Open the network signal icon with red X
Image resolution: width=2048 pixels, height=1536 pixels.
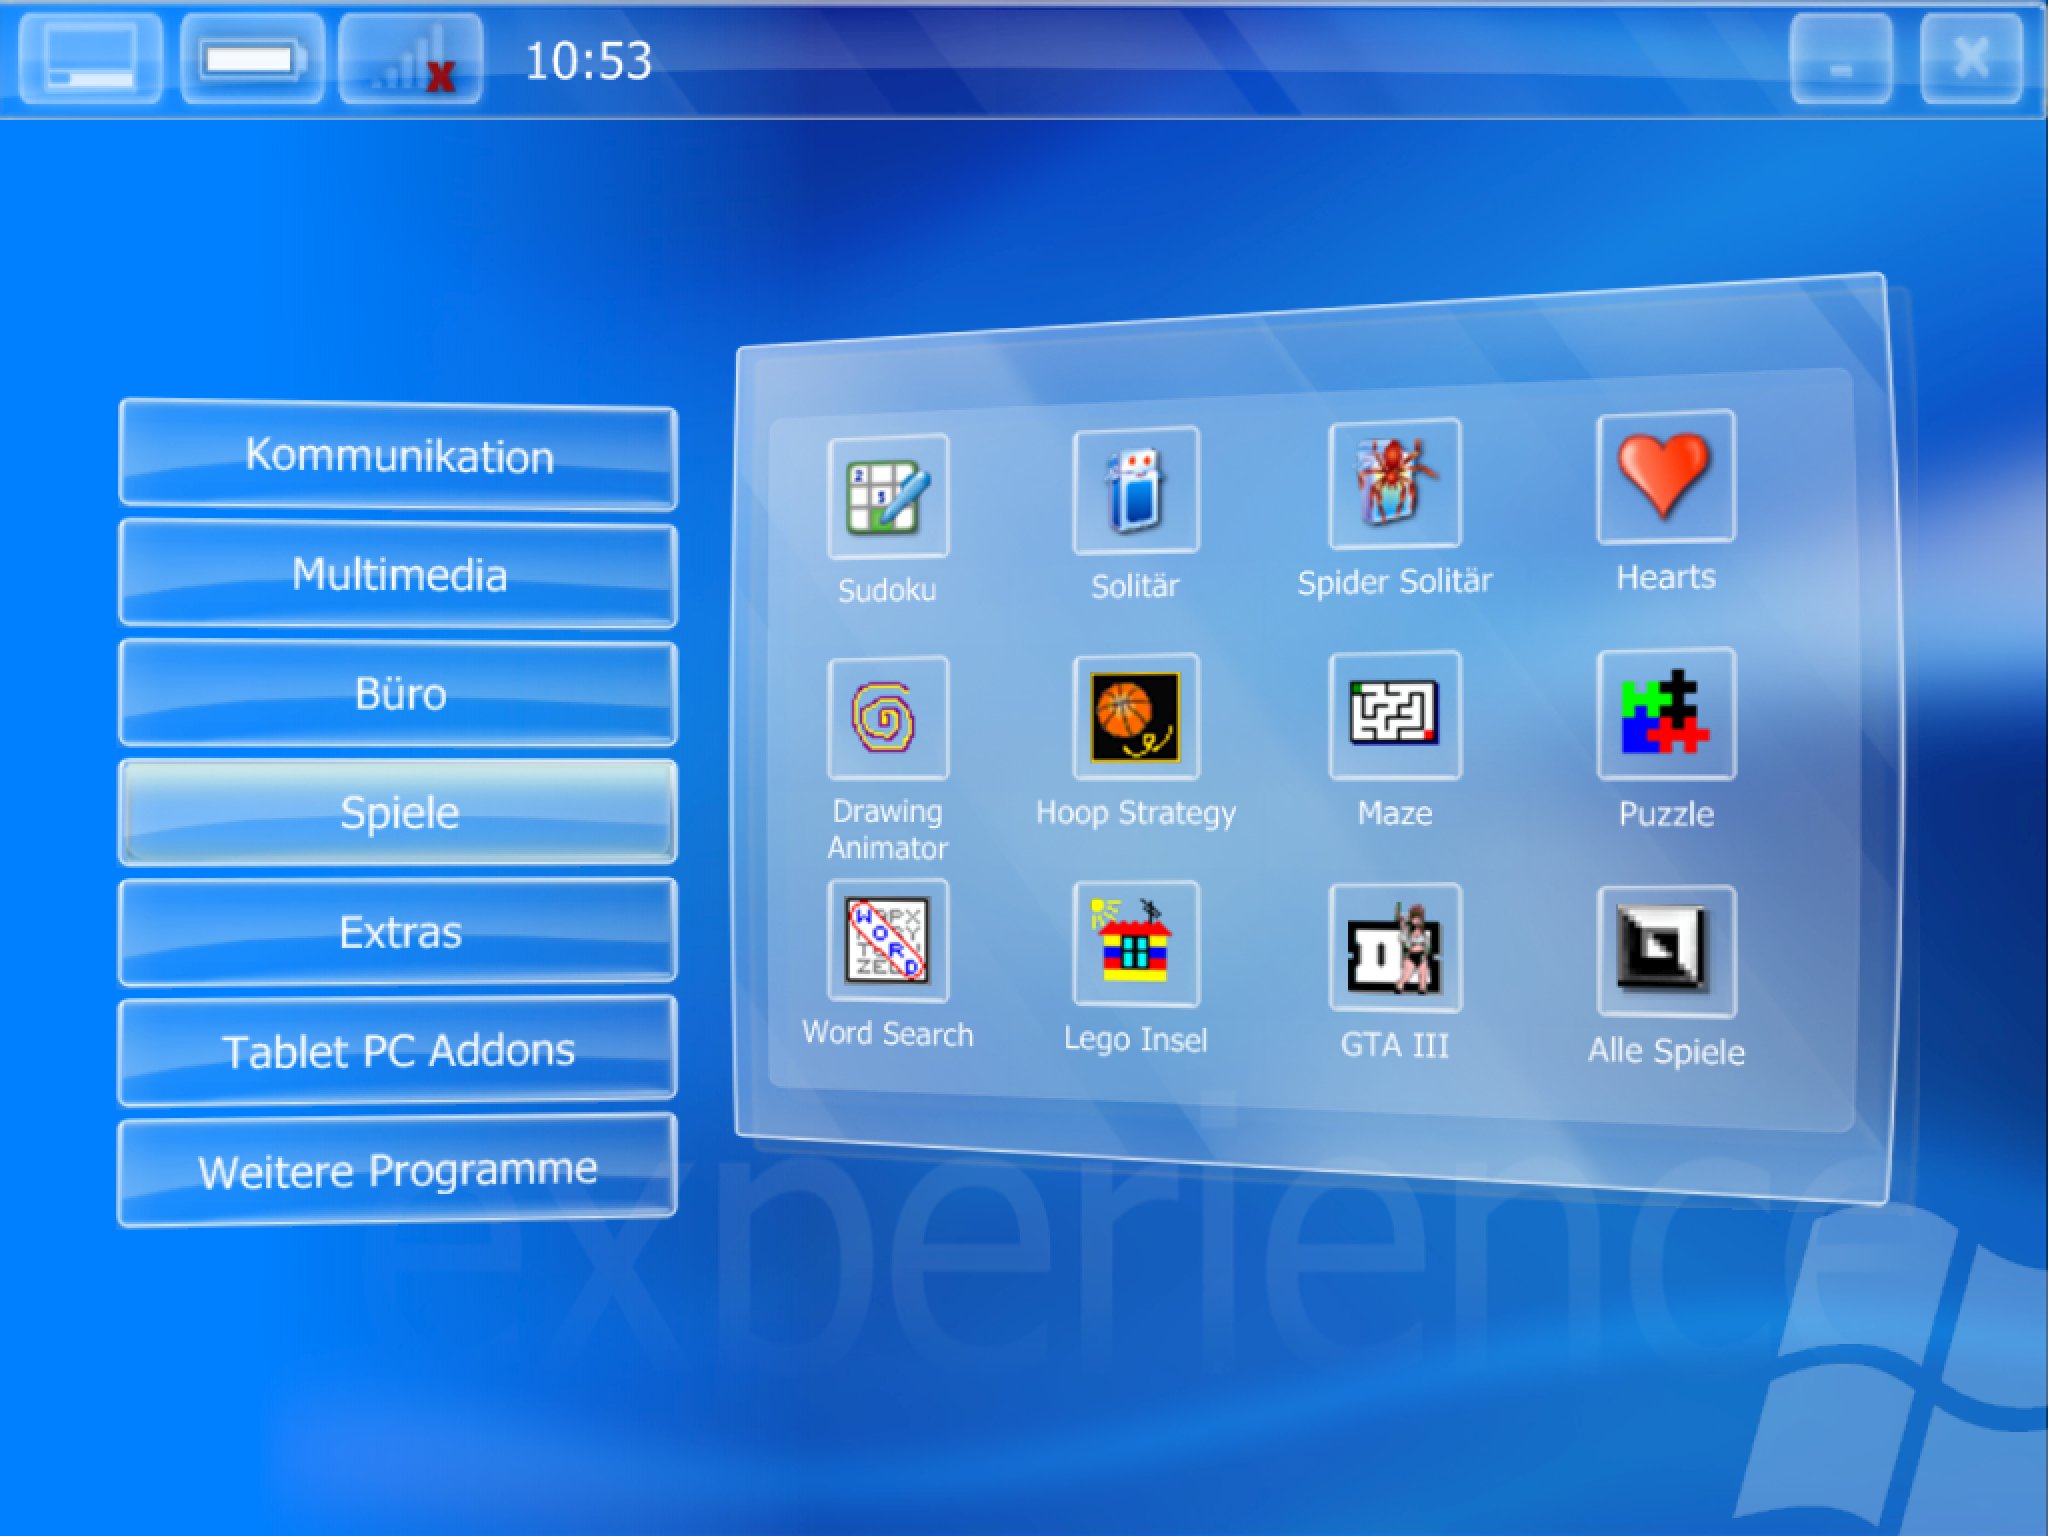click(411, 58)
